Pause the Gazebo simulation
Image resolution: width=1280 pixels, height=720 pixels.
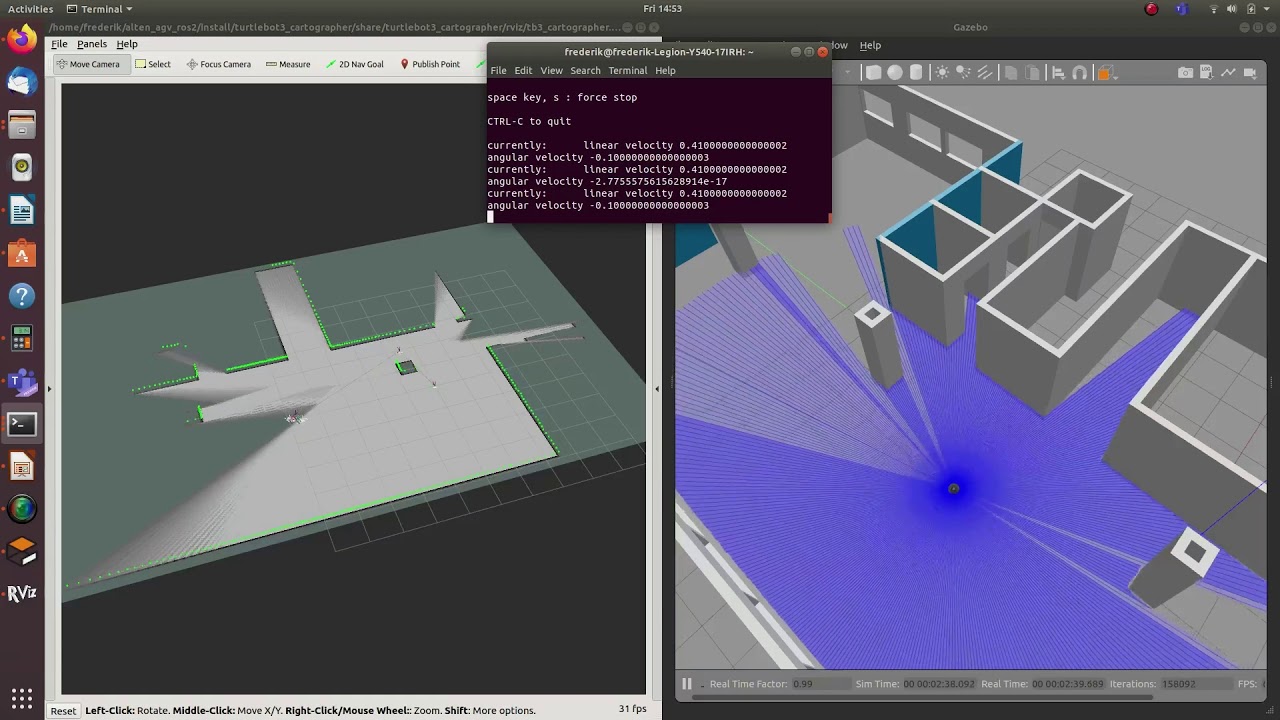click(x=687, y=684)
